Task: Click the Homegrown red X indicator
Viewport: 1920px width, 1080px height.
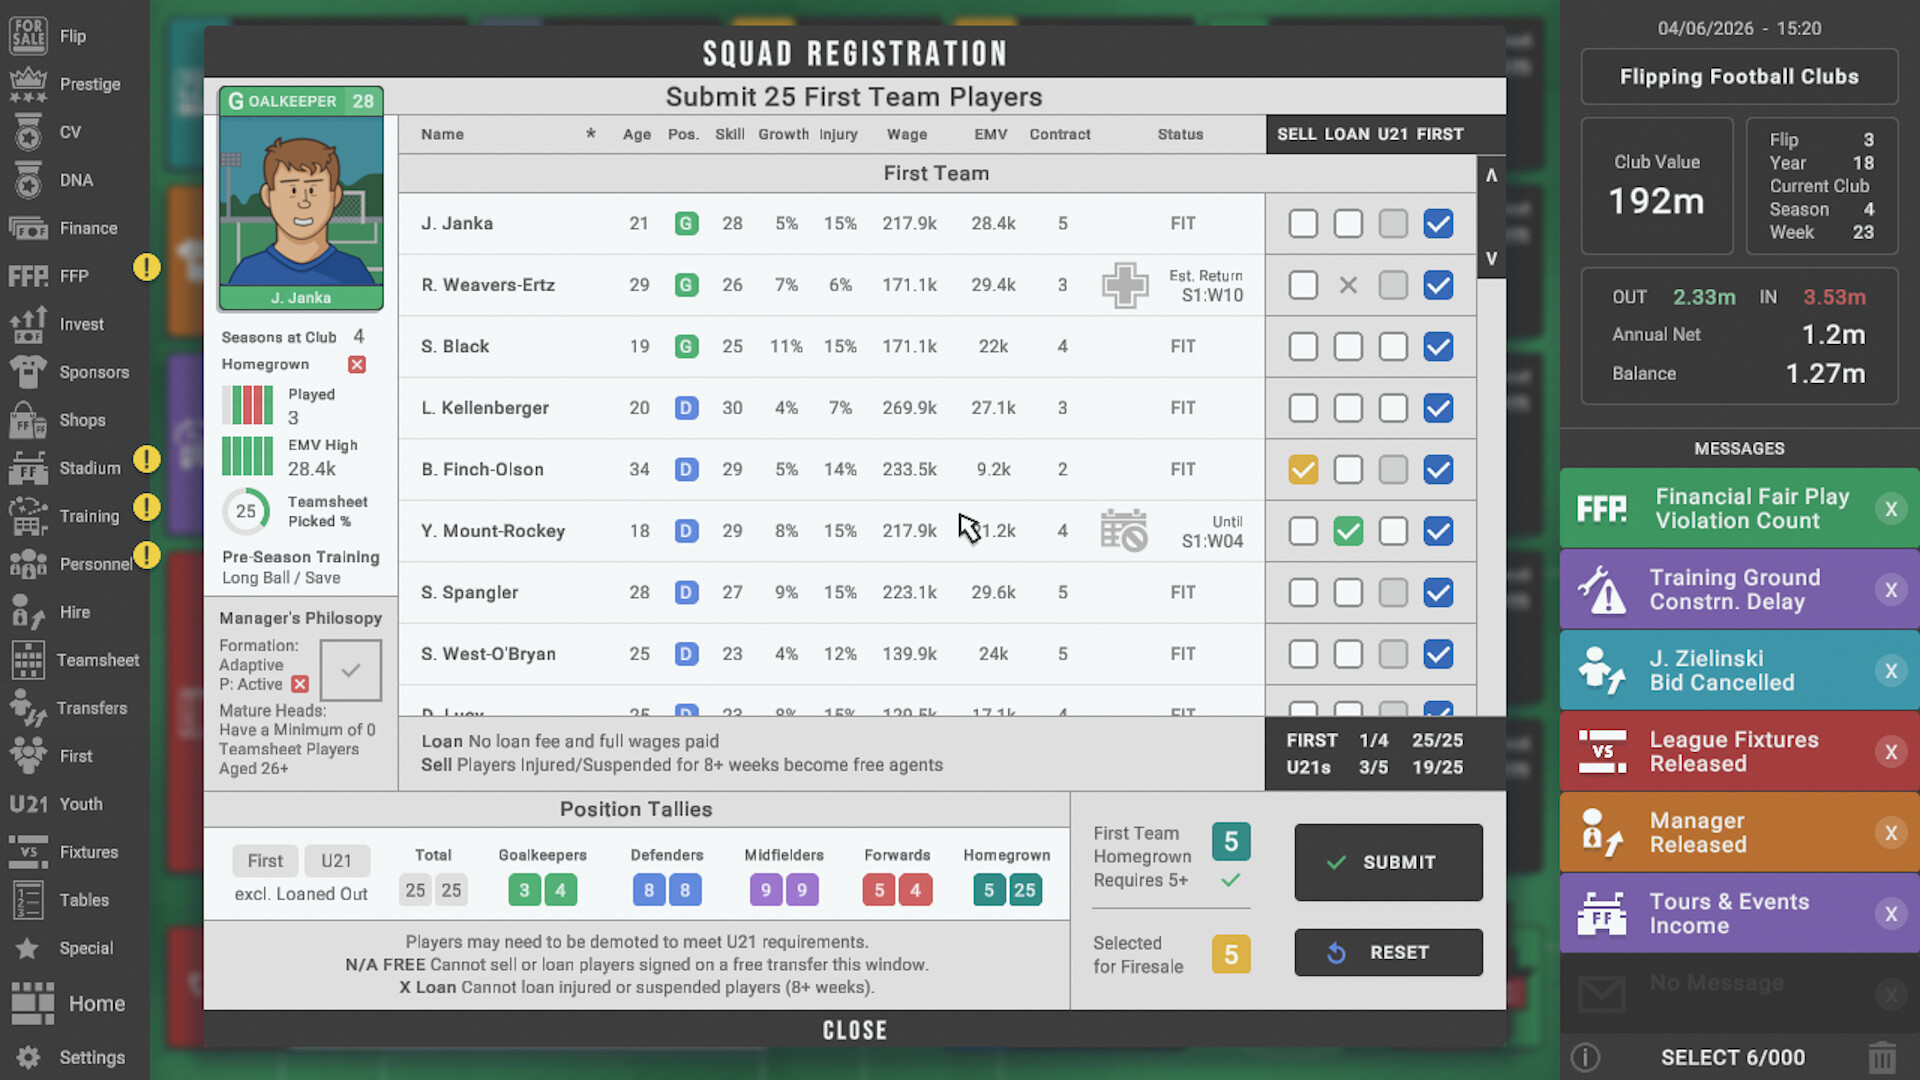Action: [x=357, y=365]
